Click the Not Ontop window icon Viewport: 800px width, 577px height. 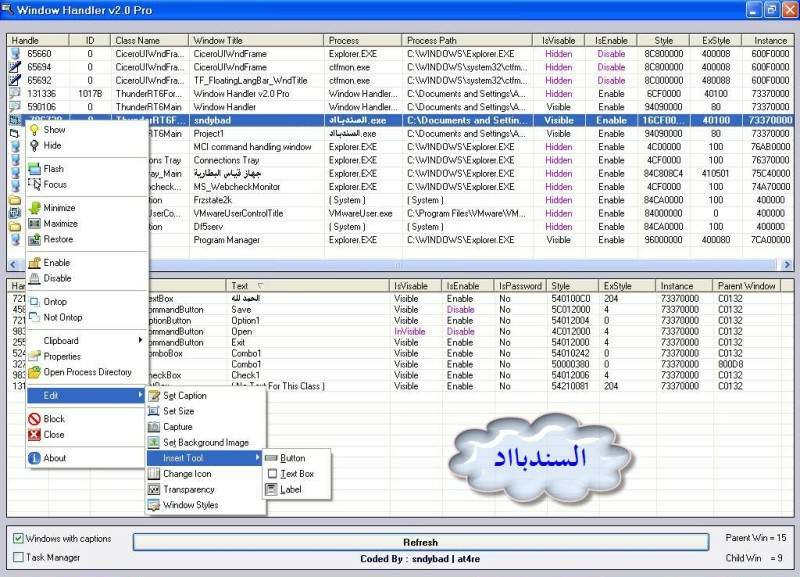point(34,317)
